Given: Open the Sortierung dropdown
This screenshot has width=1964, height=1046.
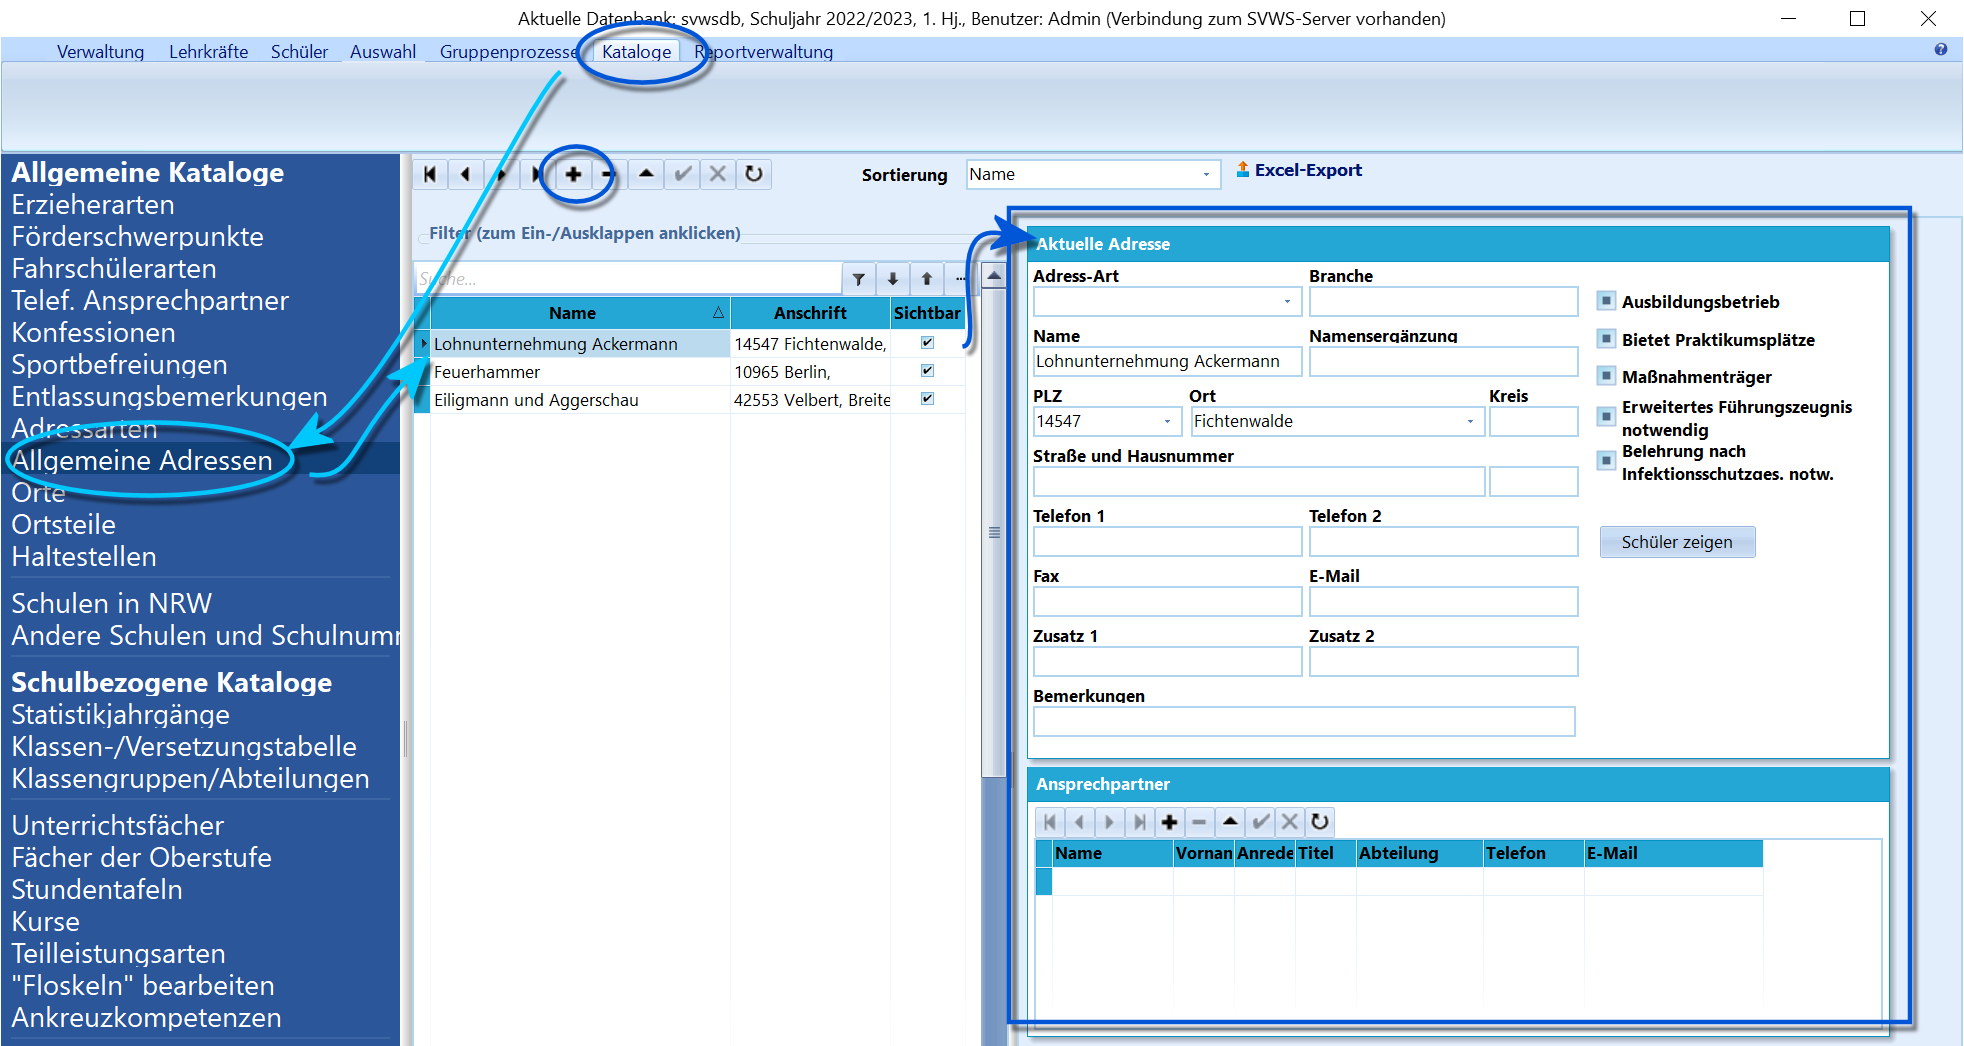Looking at the screenshot, I should point(1206,174).
